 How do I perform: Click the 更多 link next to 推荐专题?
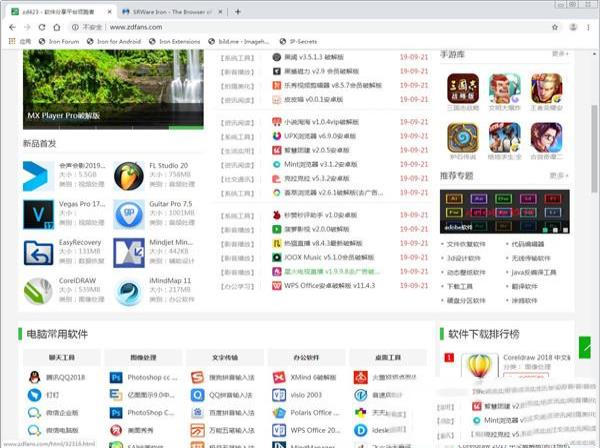coord(559,176)
